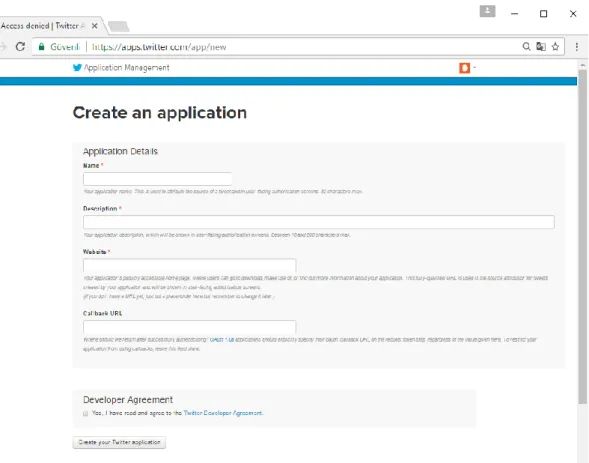Minimize the Chrome window
This screenshot has width=589, height=463.
(x=515, y=14)
